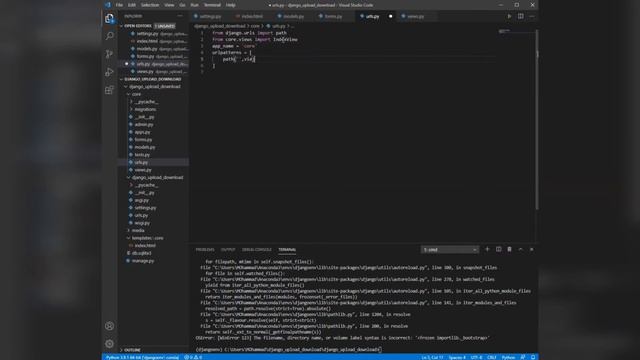Click errors and warnings count in status bar

(x=193, y=357)
